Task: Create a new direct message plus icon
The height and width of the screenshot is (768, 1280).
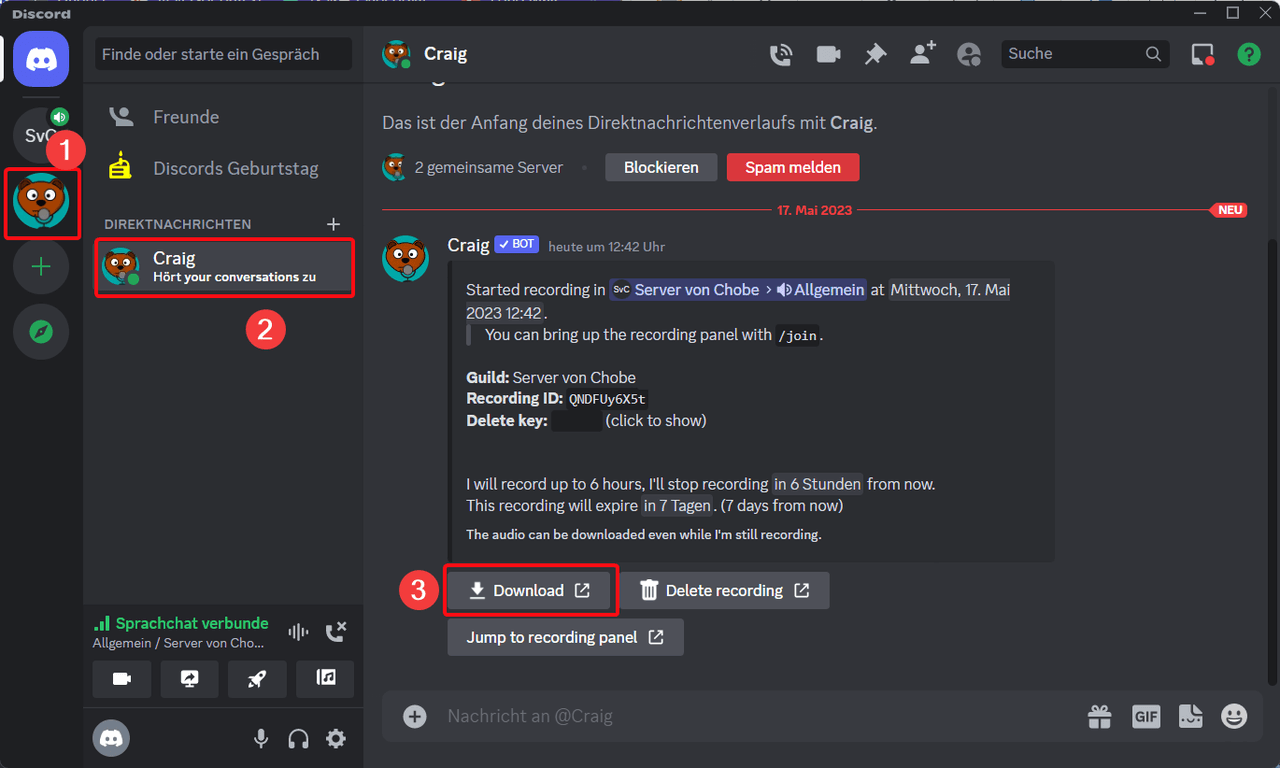Action: coord(334,224)
